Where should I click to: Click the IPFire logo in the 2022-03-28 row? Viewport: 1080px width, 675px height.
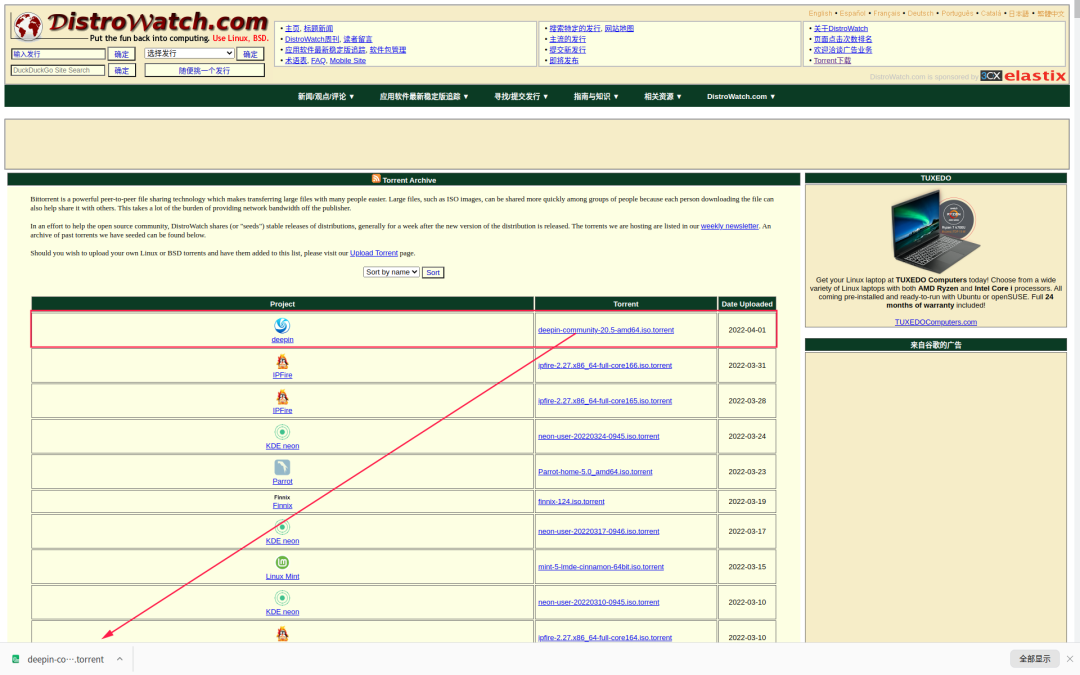(x=282, y=397)
